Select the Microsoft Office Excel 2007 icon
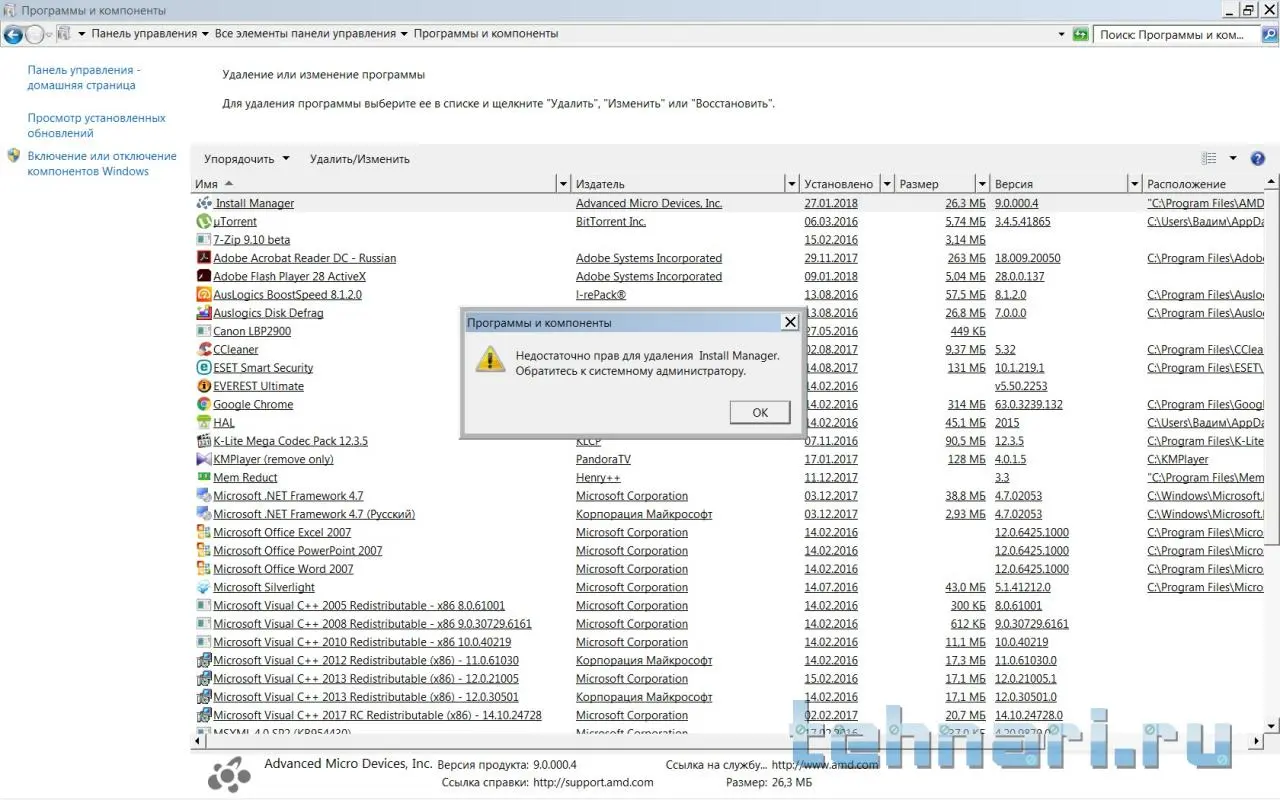The image size is (1280, 800). [x=204, y=532]
